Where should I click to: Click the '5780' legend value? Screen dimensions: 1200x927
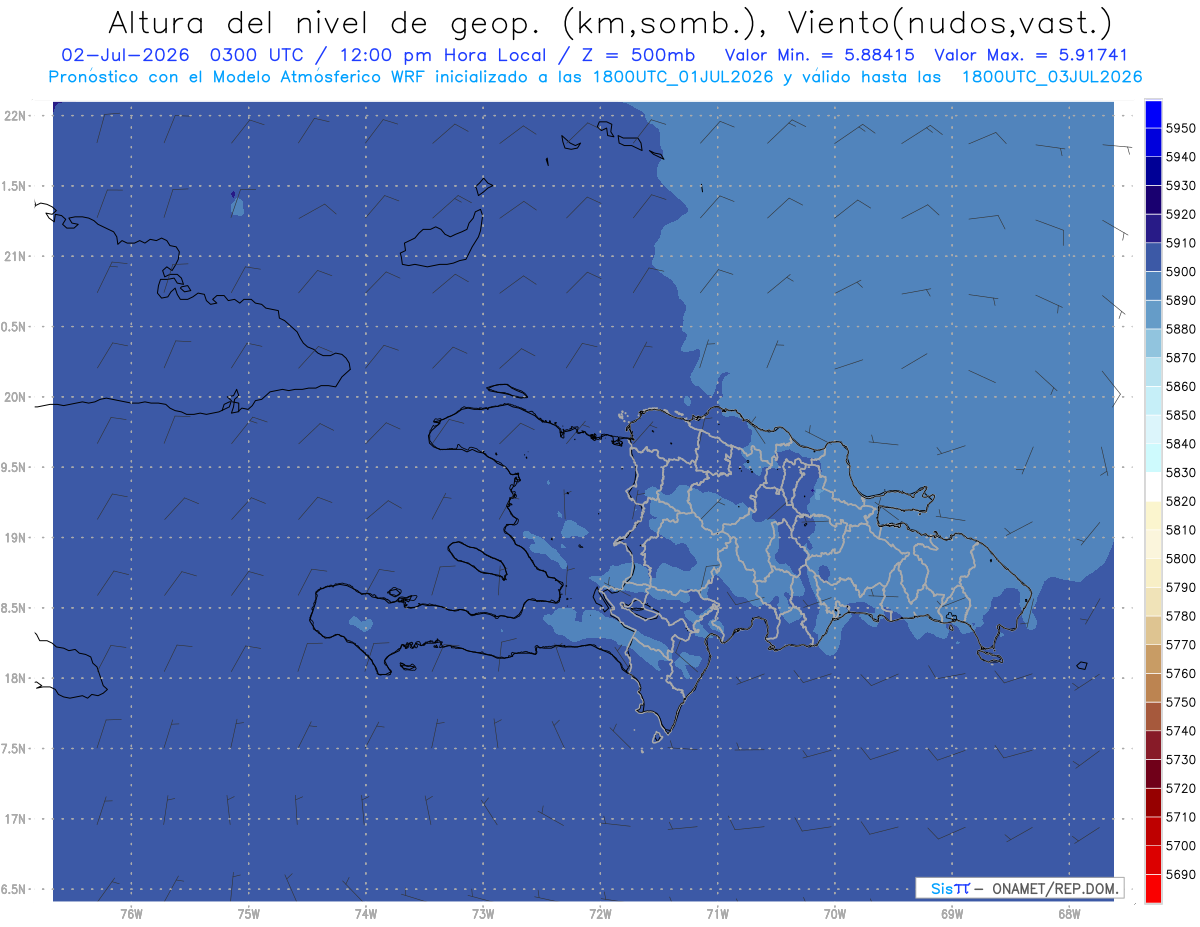point(1180,616)
